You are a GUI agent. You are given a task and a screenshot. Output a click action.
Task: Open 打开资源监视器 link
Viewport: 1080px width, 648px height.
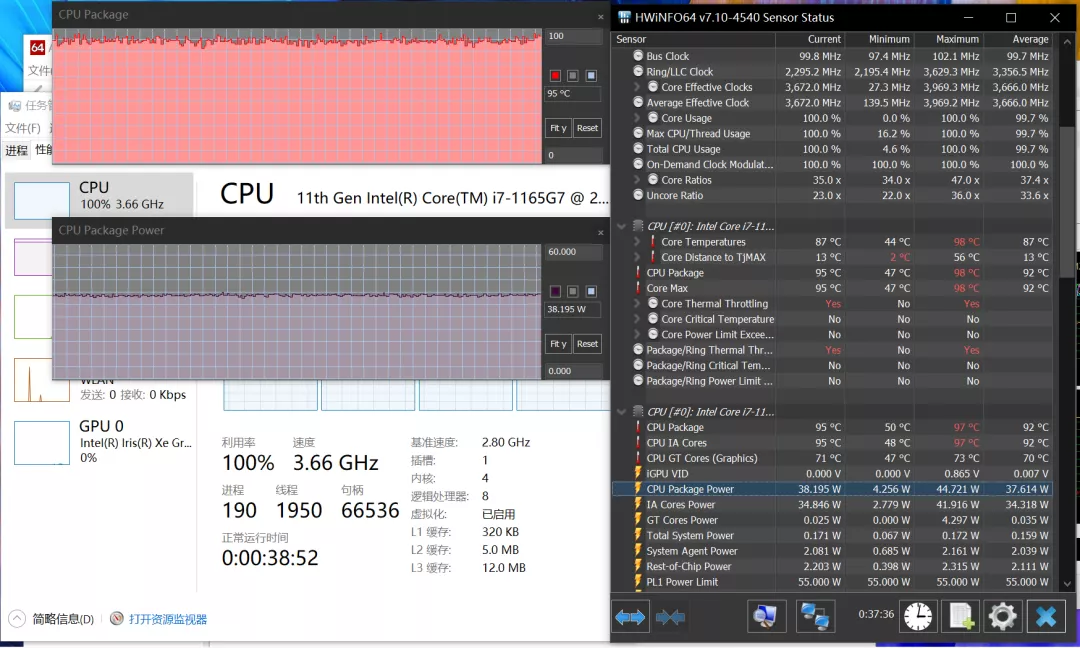point(168,619)
